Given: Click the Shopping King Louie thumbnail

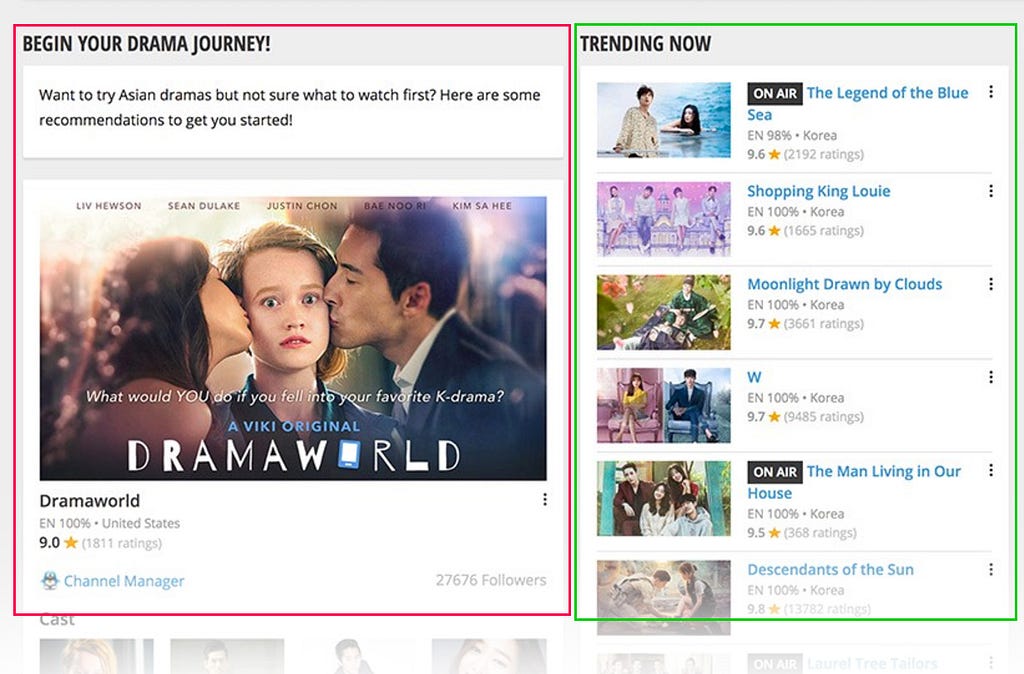Looking at the screenshot, I should [x=664, y=219].
